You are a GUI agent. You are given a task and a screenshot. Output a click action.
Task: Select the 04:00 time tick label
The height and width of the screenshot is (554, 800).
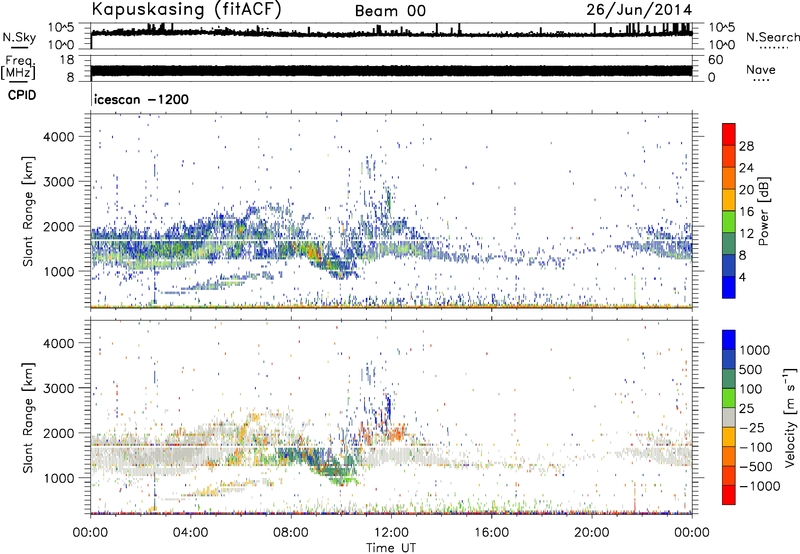tap(190, 532)
